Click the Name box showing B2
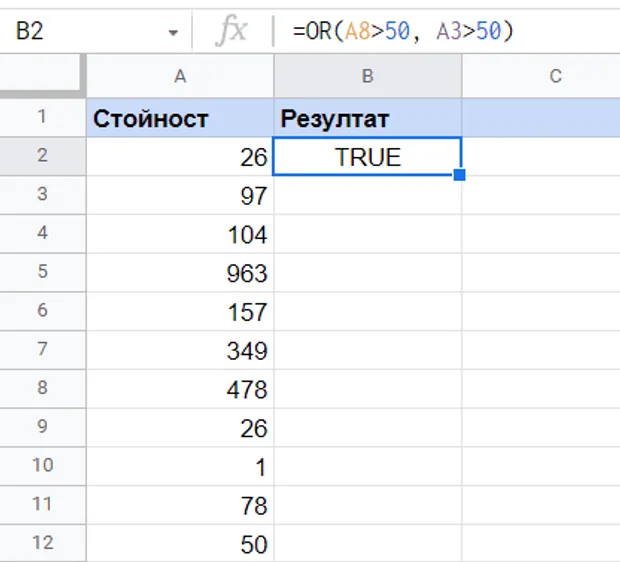 (95, 31)
